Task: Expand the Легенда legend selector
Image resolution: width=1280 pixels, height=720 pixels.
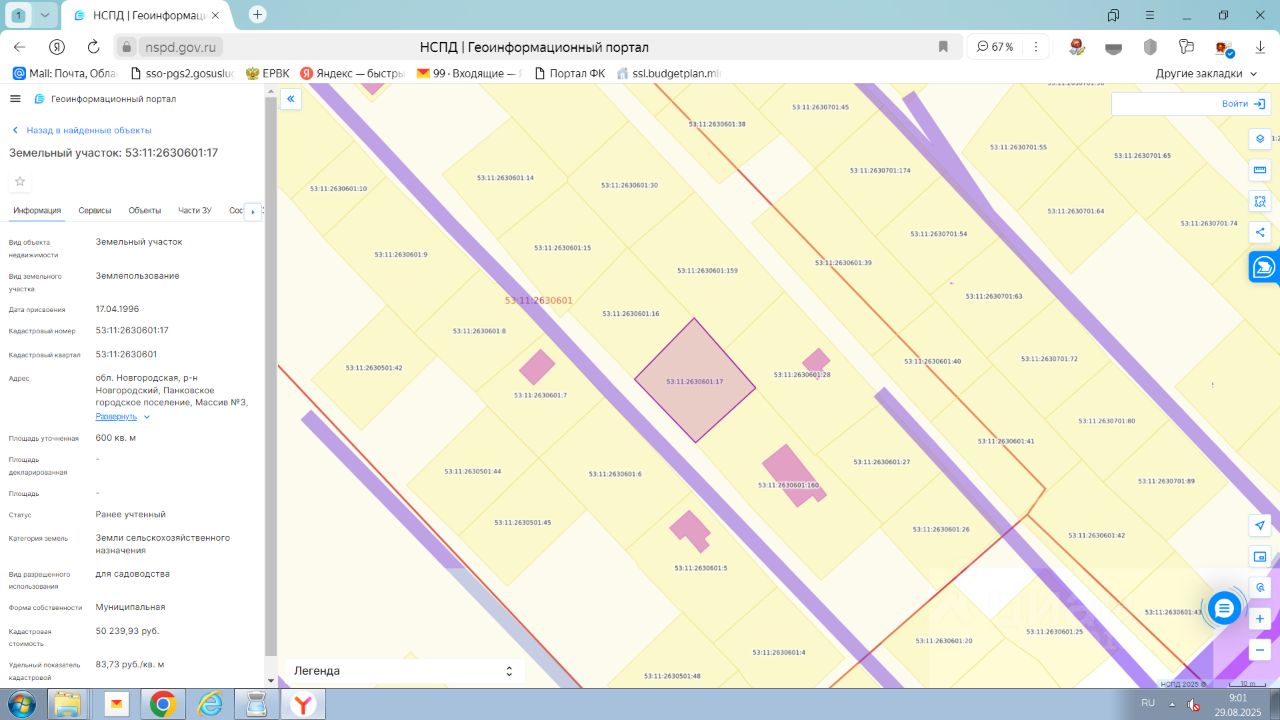Action: (x=402, y=671)
